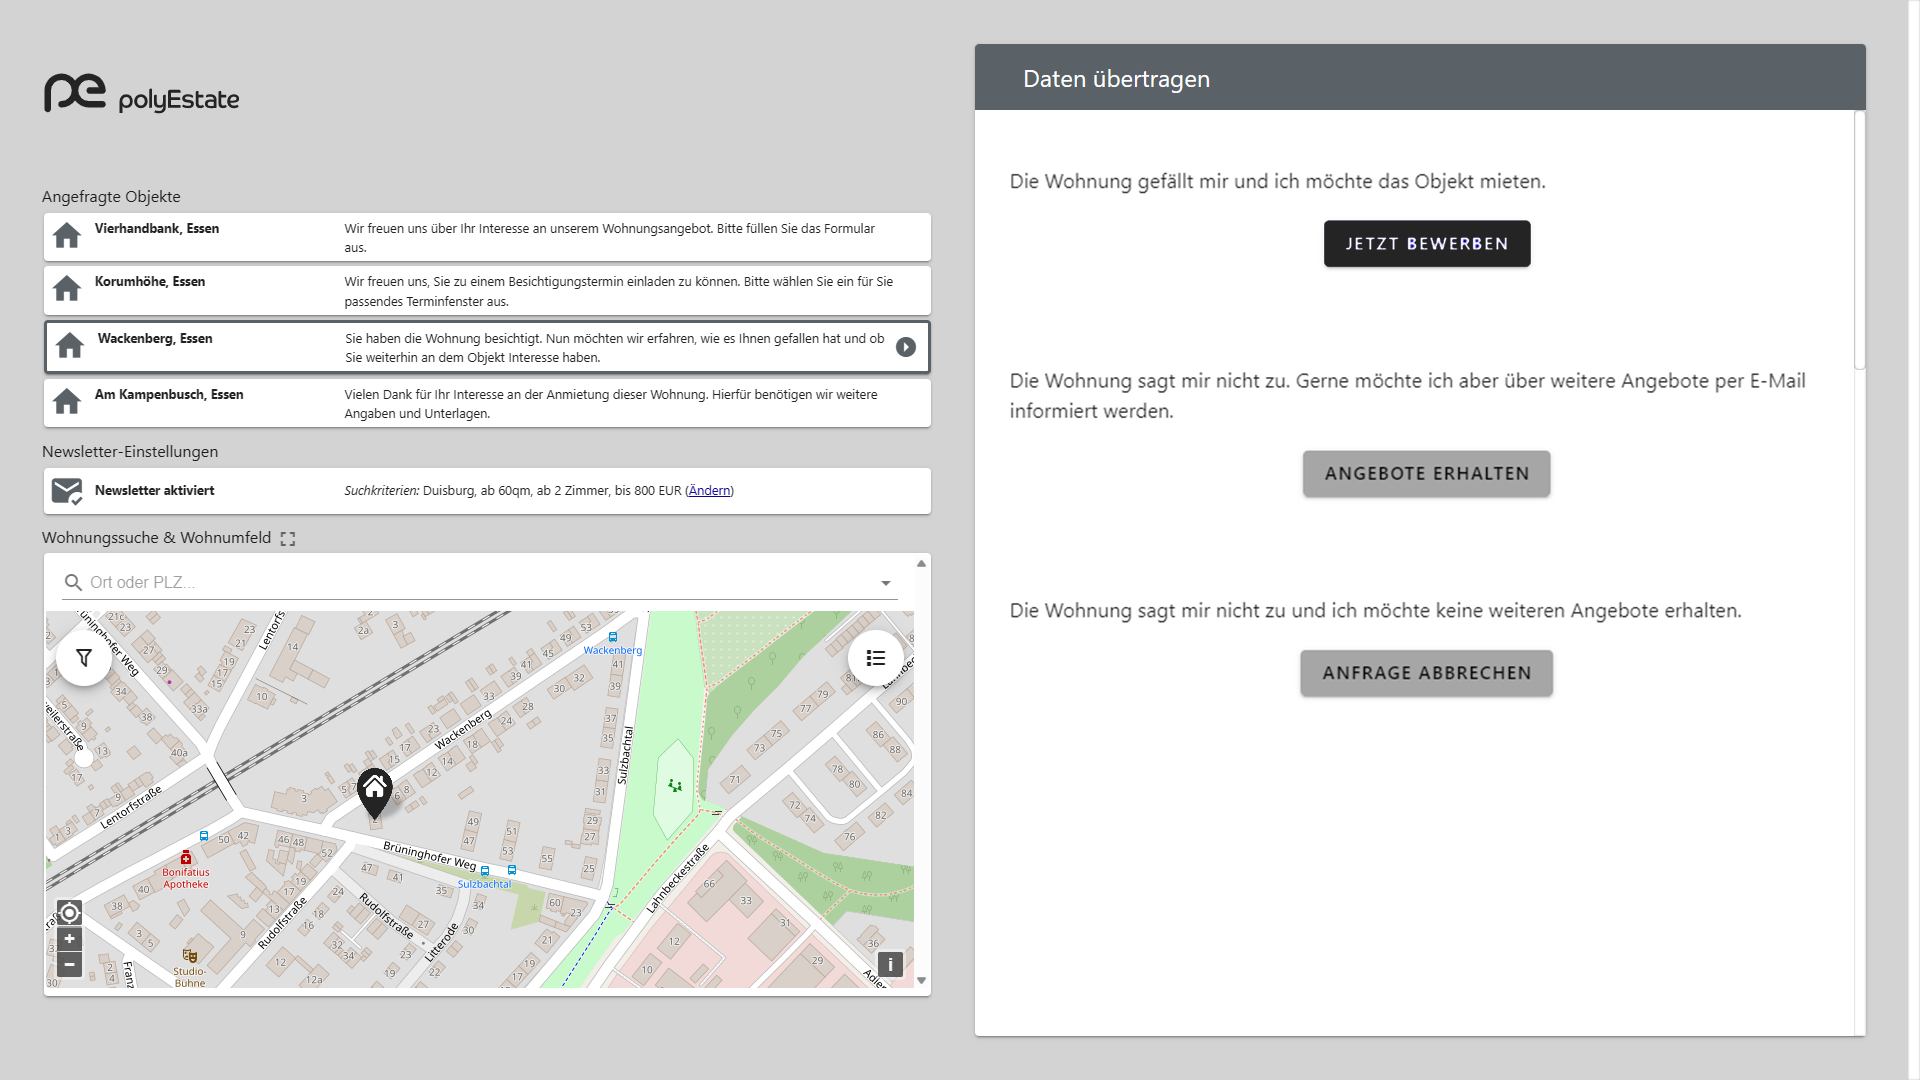
Task: Open the map list view icon
Action: (x=876, y=658)
